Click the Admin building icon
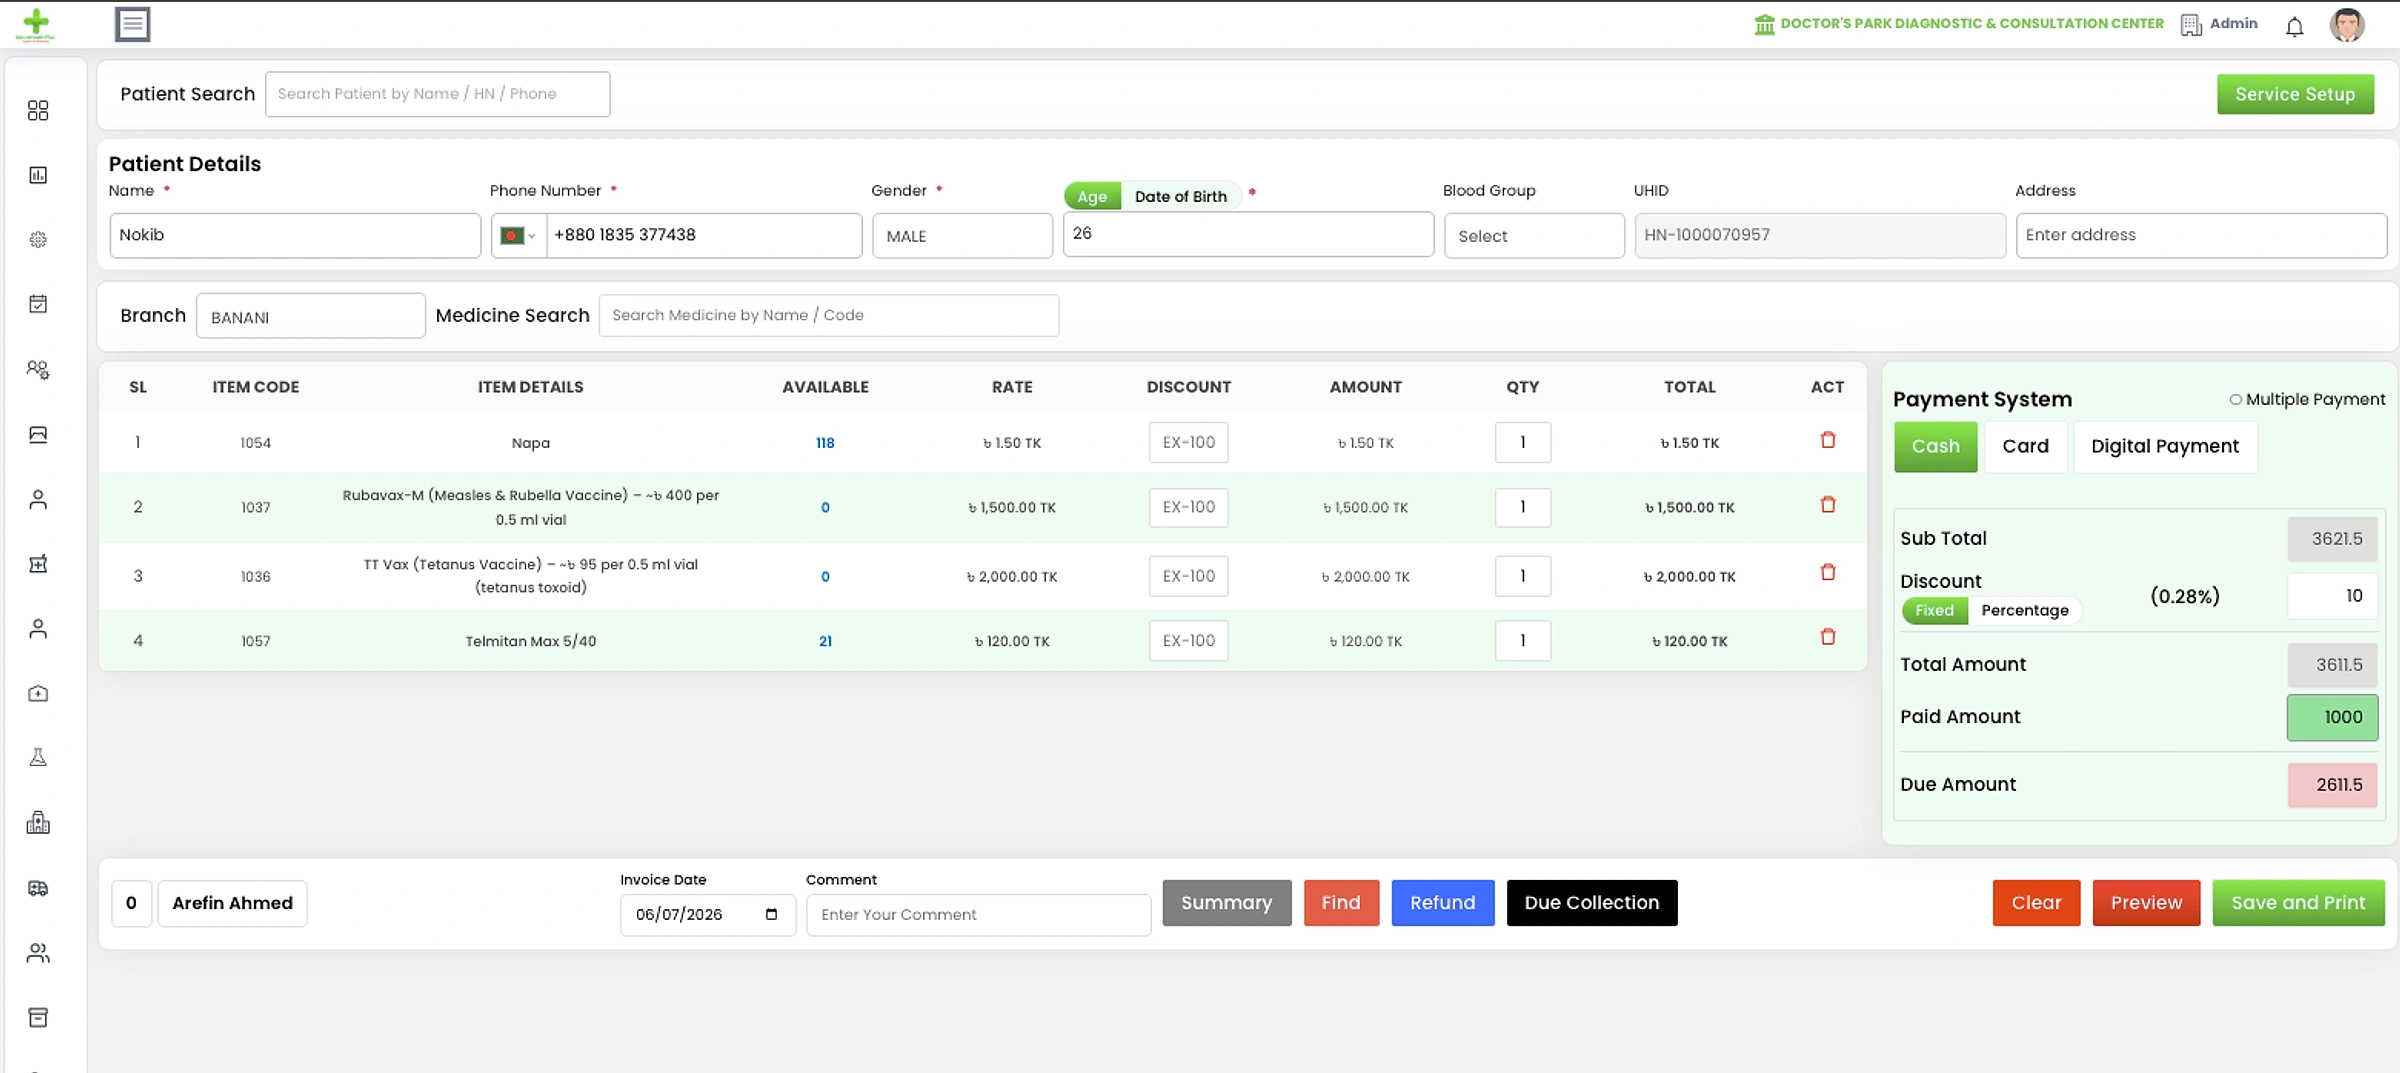2400x1073 pixels. click(x=2190, y=24)
